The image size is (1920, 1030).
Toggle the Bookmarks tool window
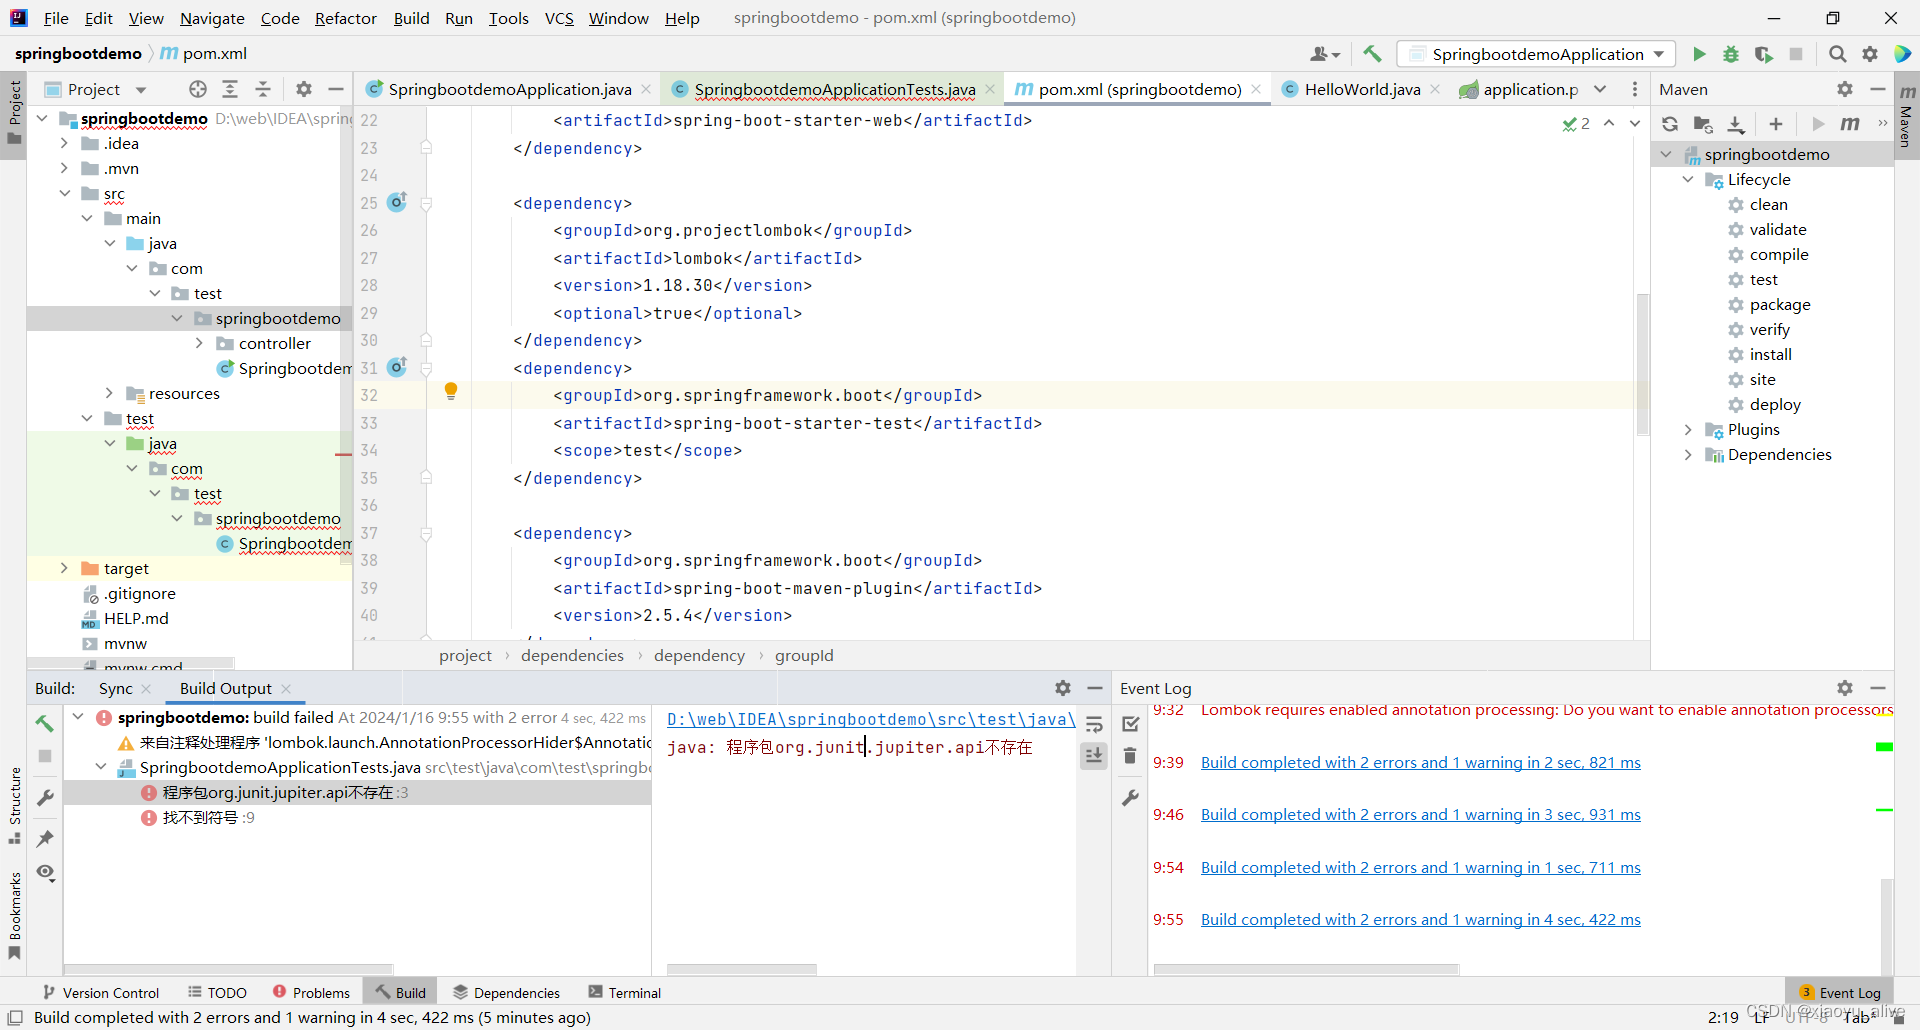pyautogui.click(x=14, y=915)
